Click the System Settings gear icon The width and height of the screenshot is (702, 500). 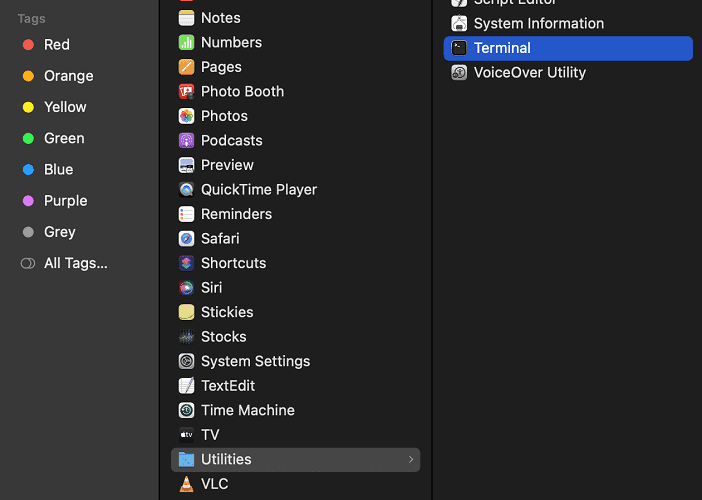[186, 361]
